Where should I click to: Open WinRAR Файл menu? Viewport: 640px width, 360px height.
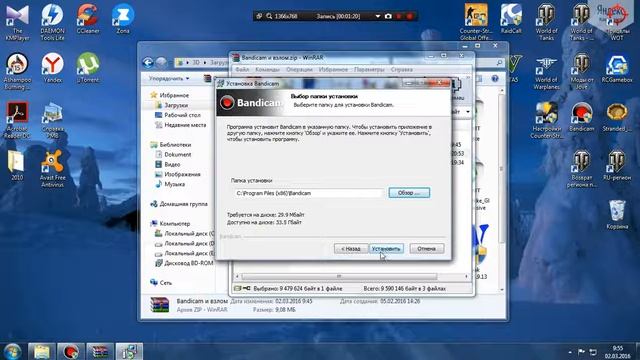(x=242, y=70)
